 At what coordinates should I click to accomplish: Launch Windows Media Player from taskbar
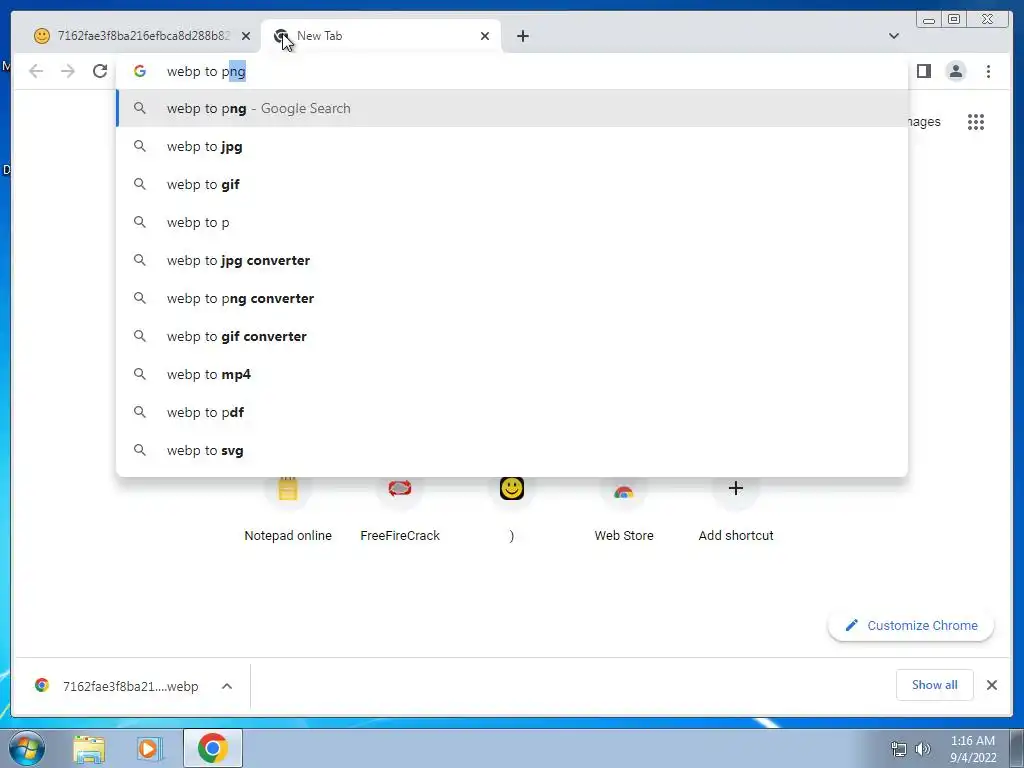pyautogui.click(x=149, y=748)
